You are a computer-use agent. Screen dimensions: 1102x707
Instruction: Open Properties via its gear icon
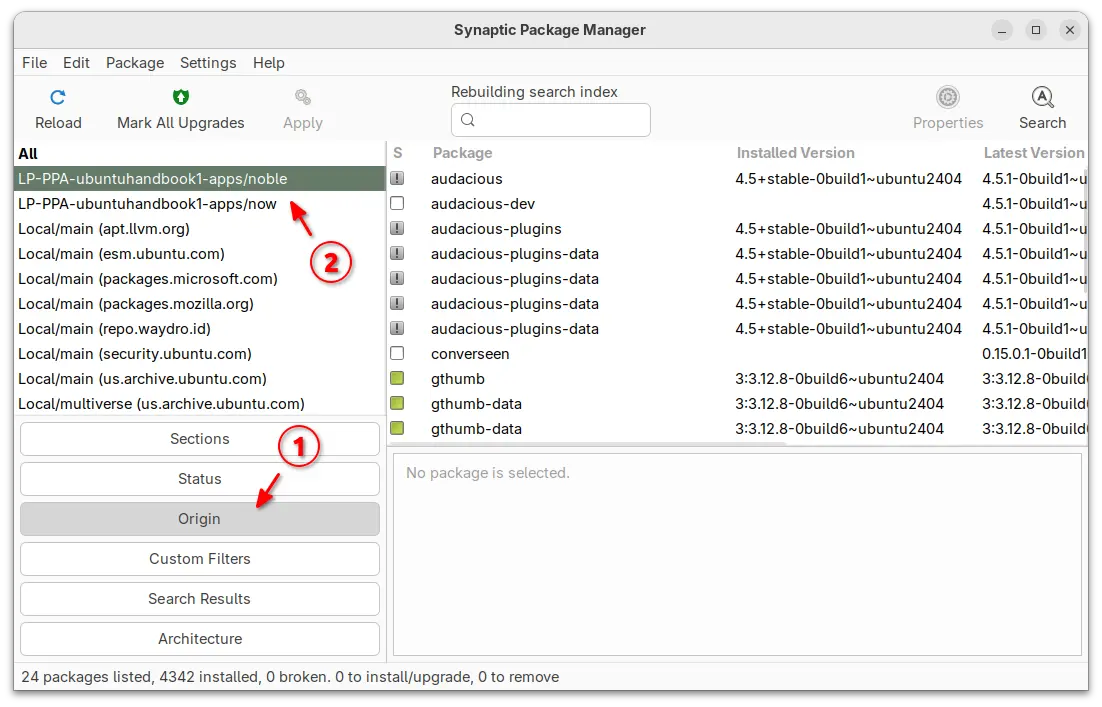pos(947,97)
